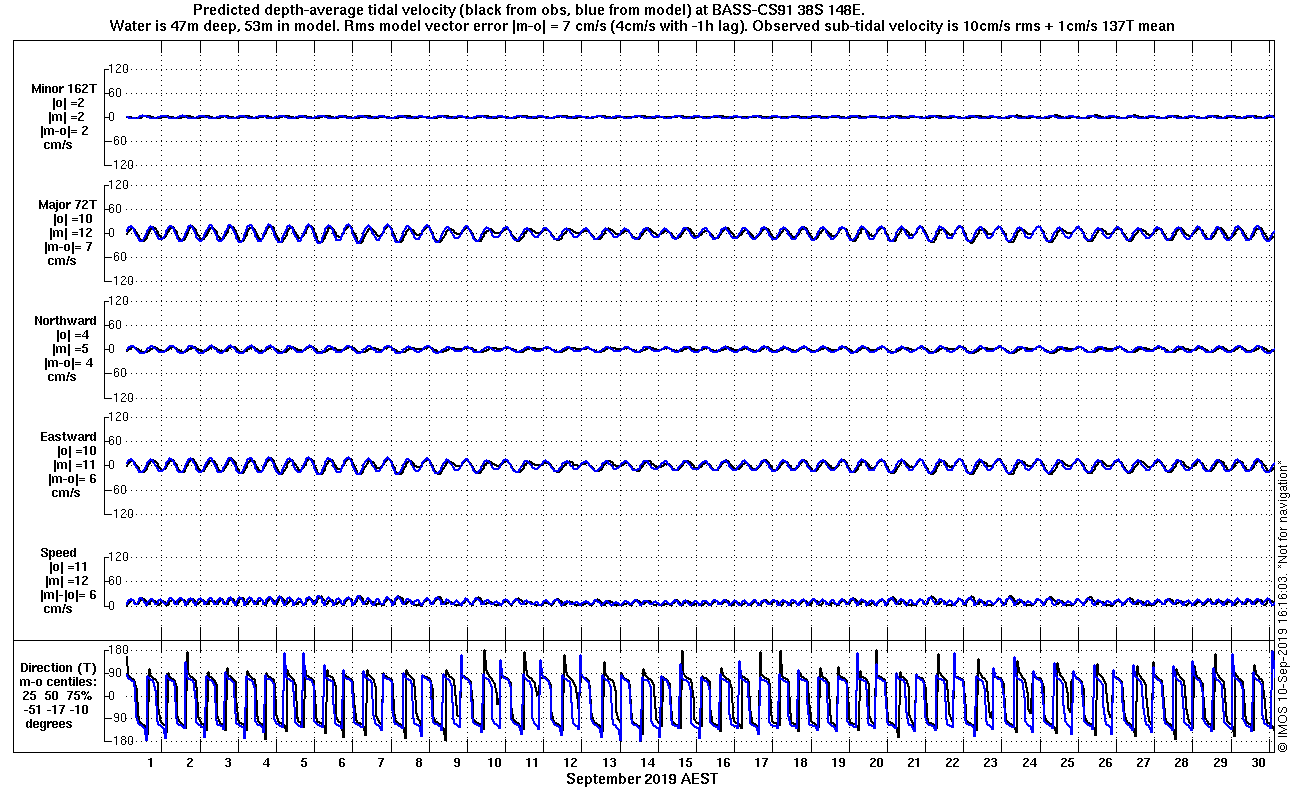Click day 1 on the date axis

pyautogui.click(x=151, y=763)
